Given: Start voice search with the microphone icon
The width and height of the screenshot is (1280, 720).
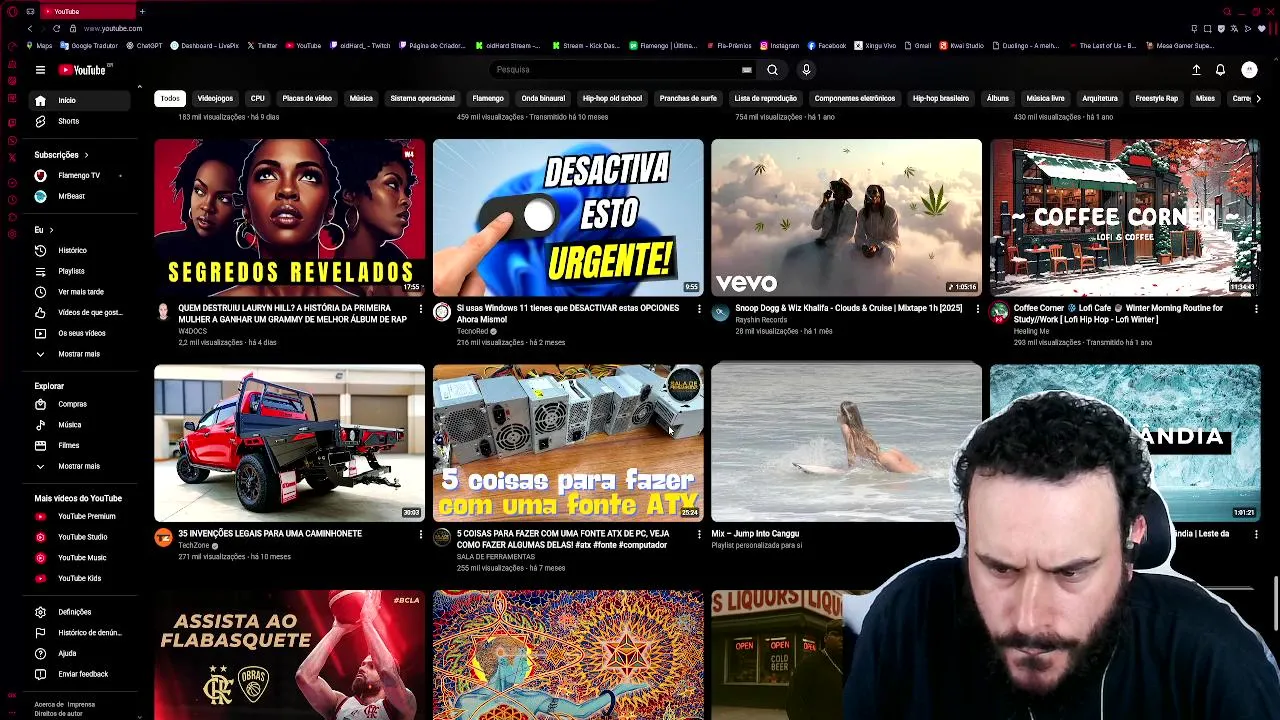Looking at the screenshot, I should pyautogui.click(x=806, y=70).
